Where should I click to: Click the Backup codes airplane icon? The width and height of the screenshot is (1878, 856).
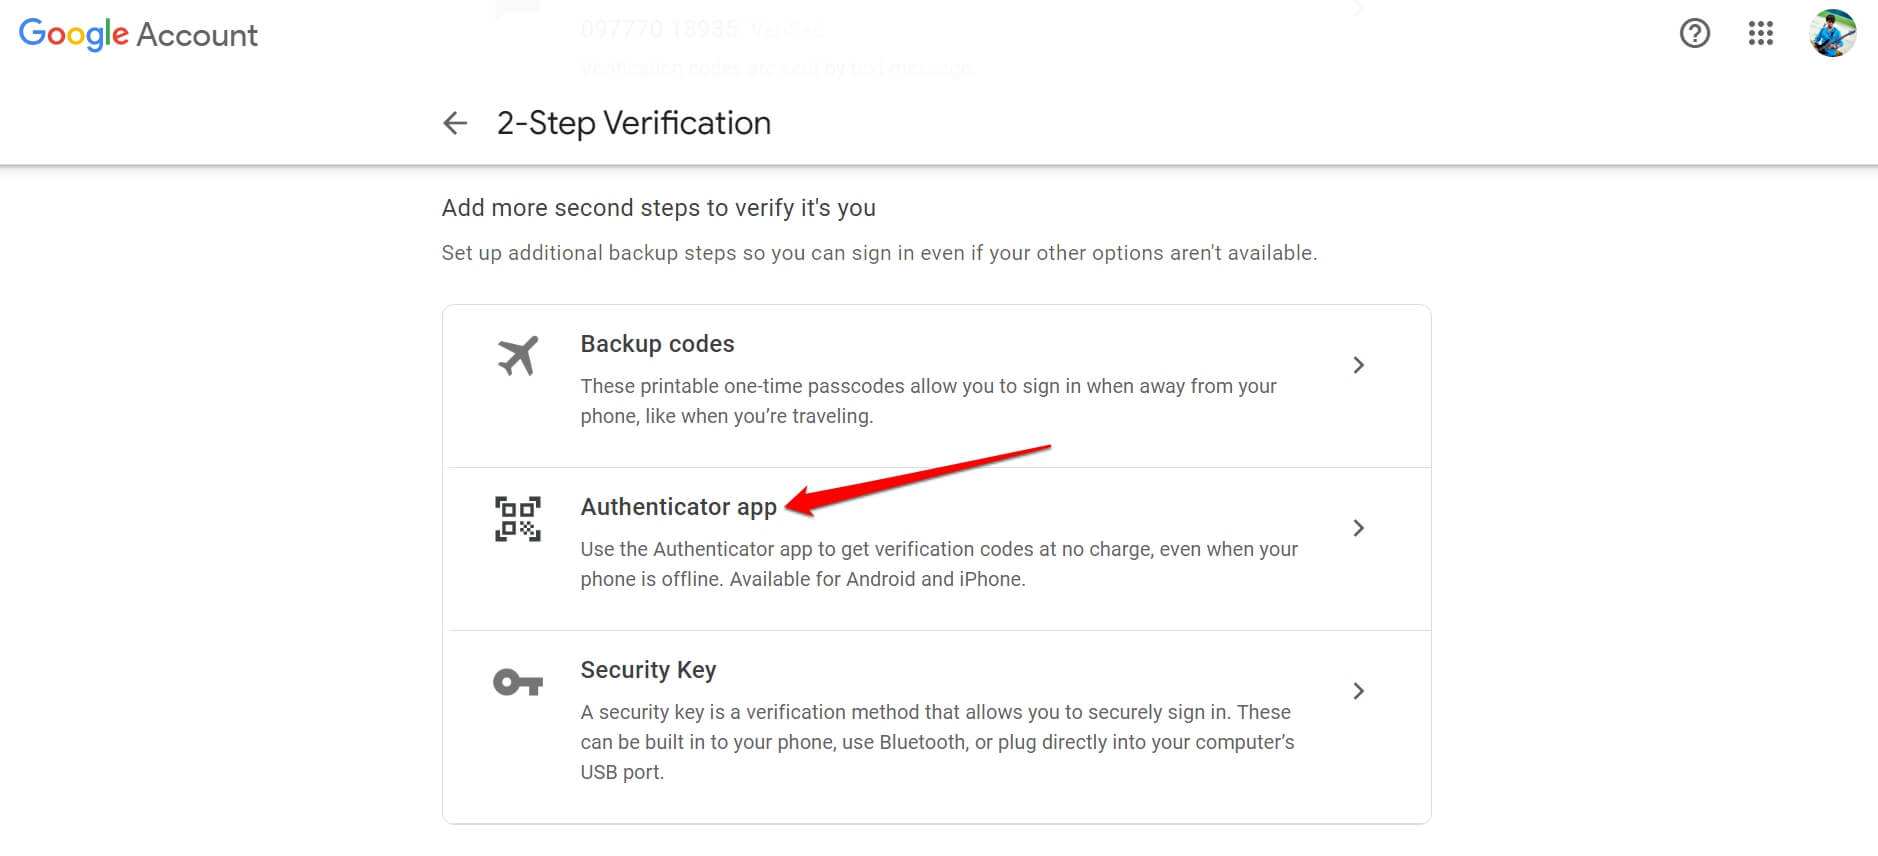[x=518, y=355]
